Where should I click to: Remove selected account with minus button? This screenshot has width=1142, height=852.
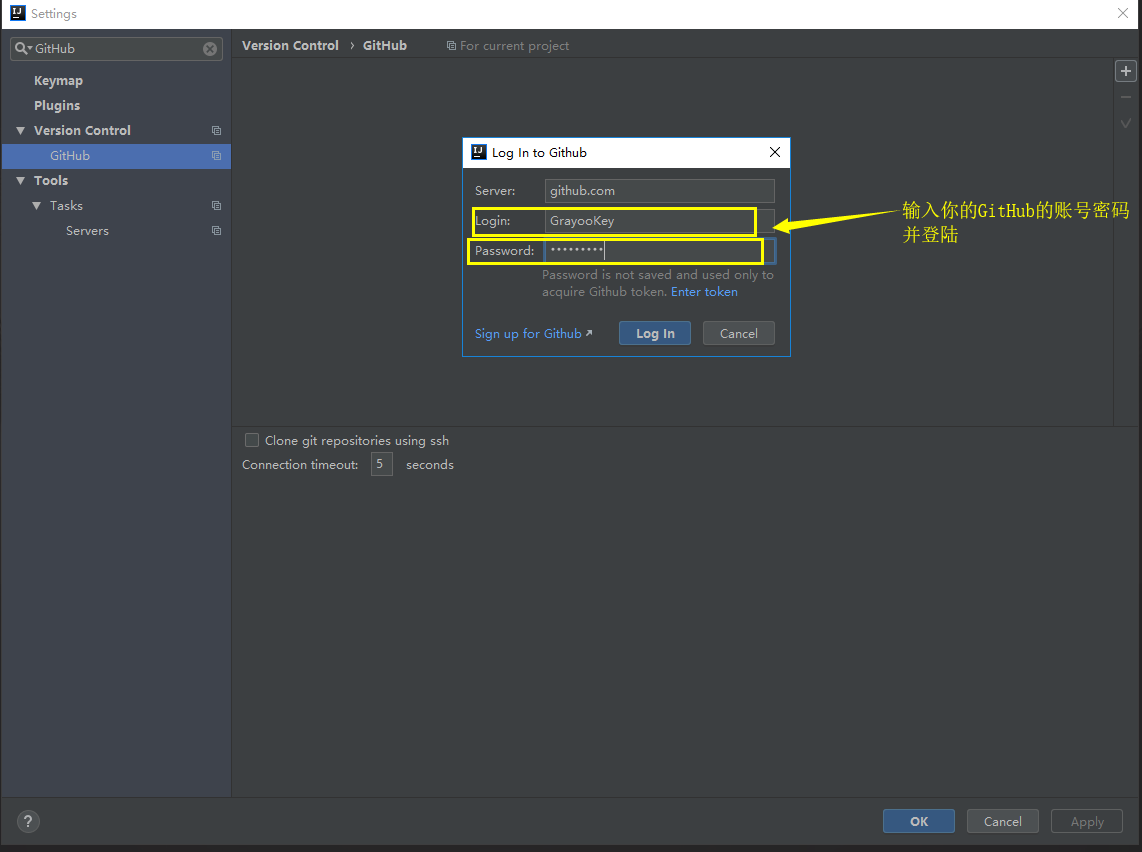tap(1126, 97)
